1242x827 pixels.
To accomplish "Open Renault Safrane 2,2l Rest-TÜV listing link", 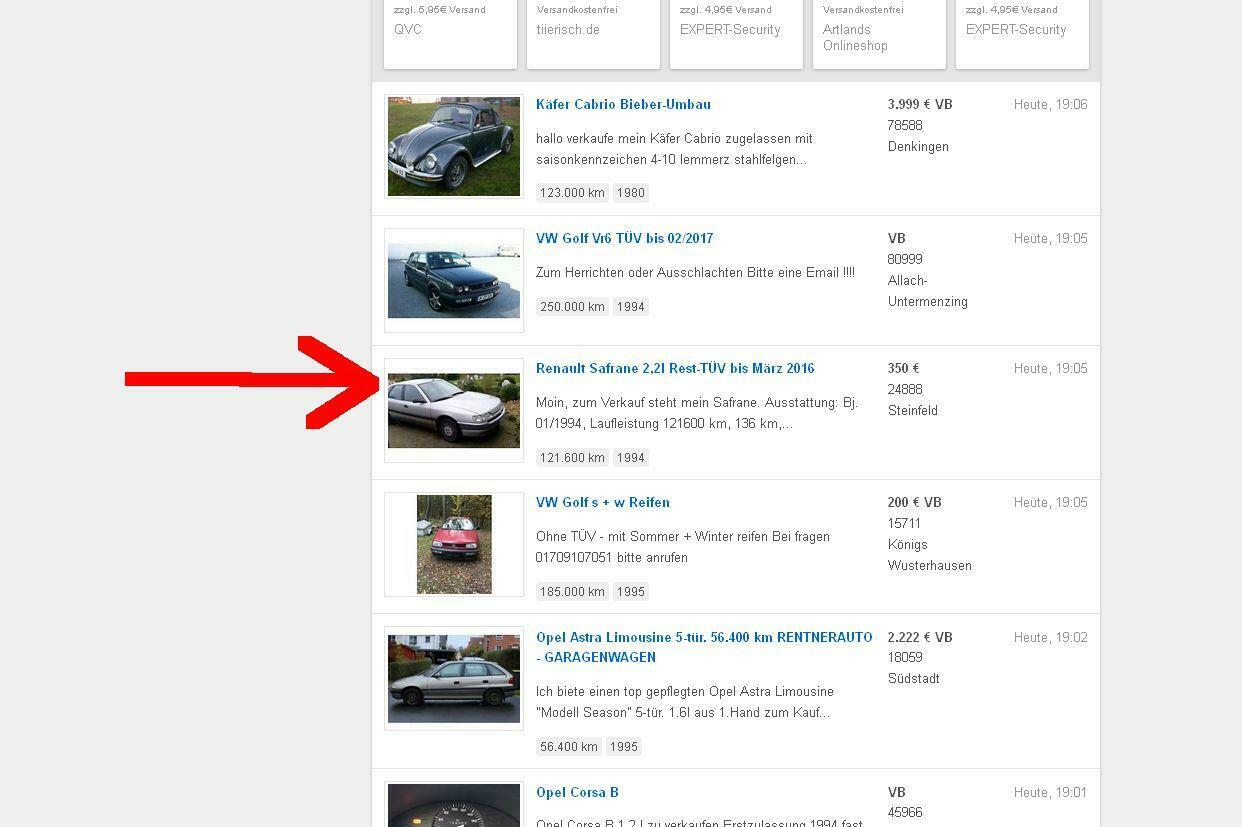I will click(675, 368).
